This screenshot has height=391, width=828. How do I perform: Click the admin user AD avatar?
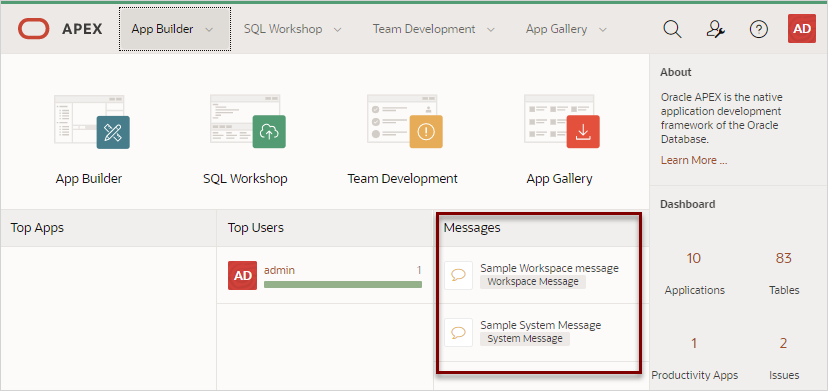pyautogui.click(x=242, y=275)
